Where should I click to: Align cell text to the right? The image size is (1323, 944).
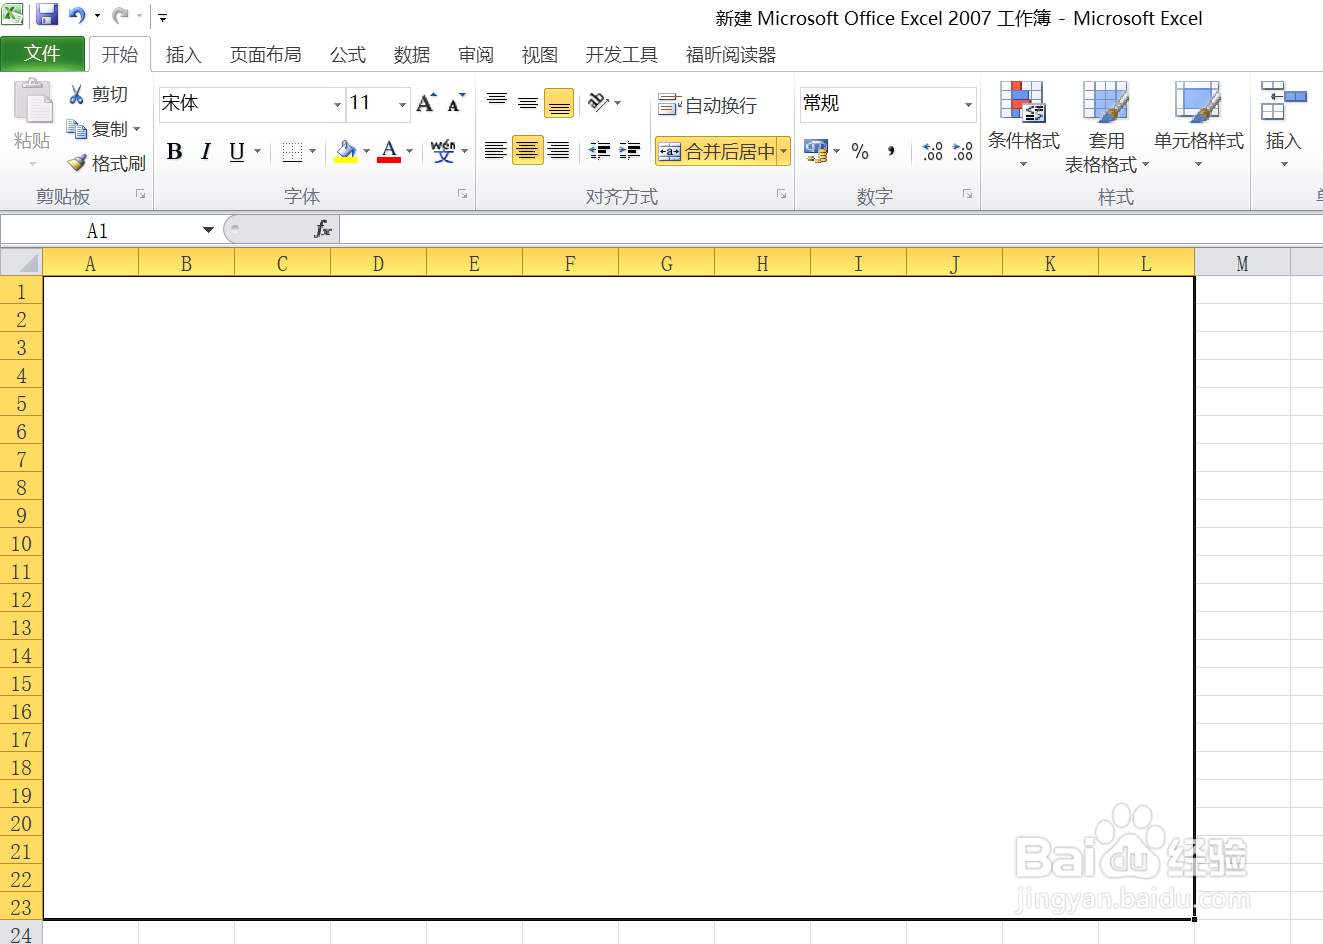pos(559,151)
